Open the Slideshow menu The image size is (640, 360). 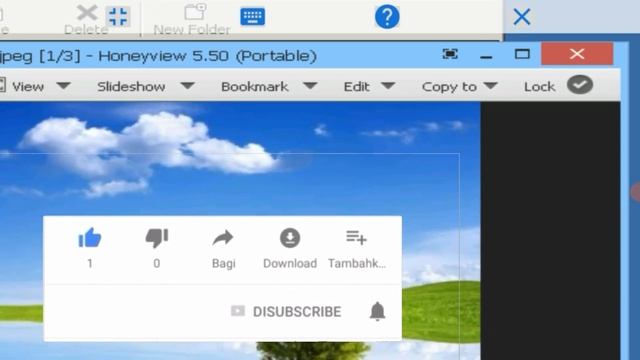[x=131, y=87]
